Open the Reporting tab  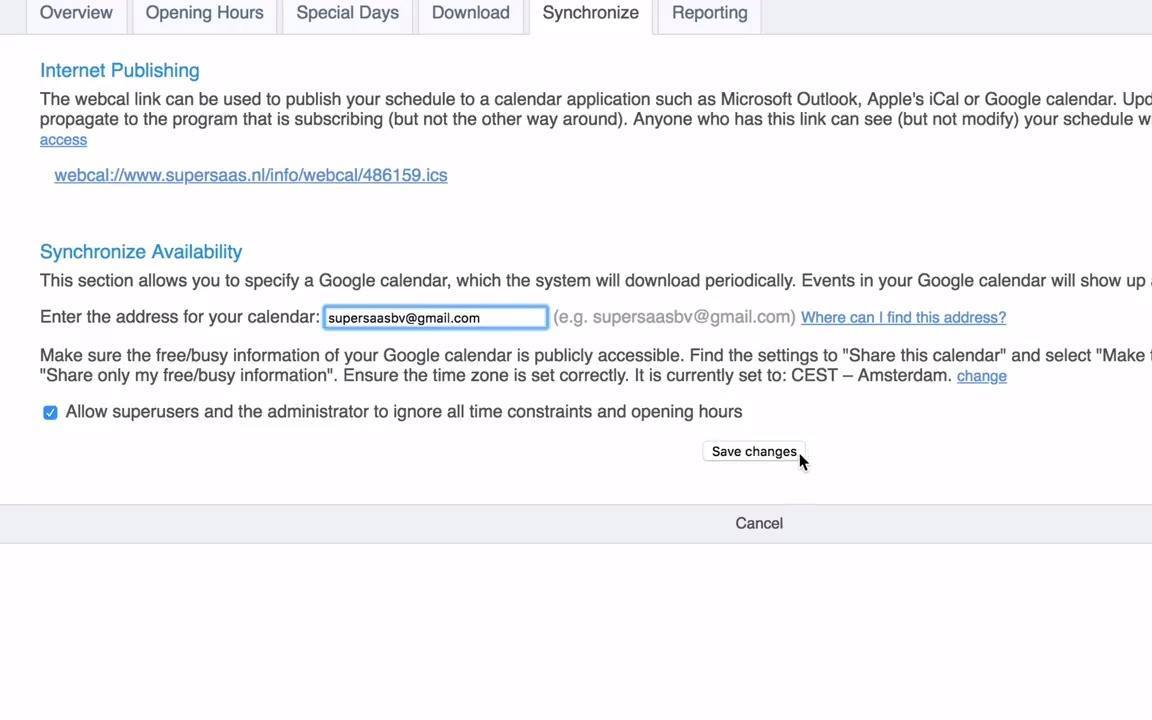710,13
